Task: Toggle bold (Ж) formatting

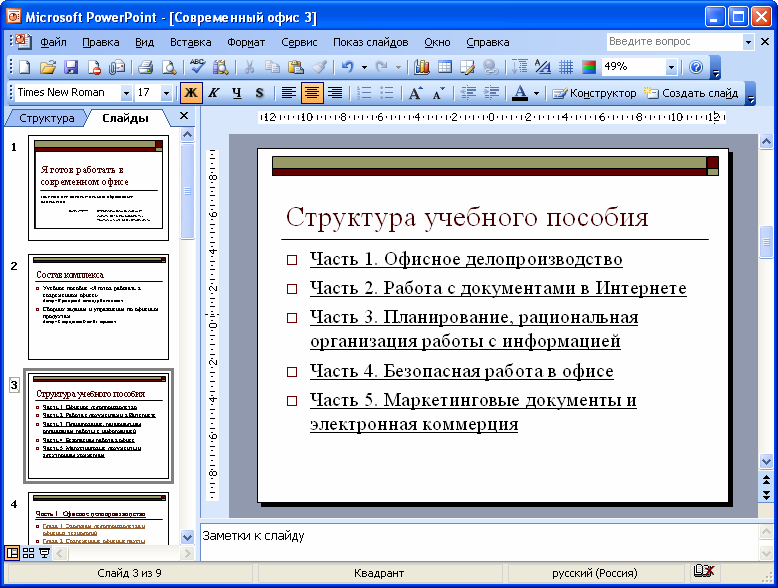Action: [191, 93]
